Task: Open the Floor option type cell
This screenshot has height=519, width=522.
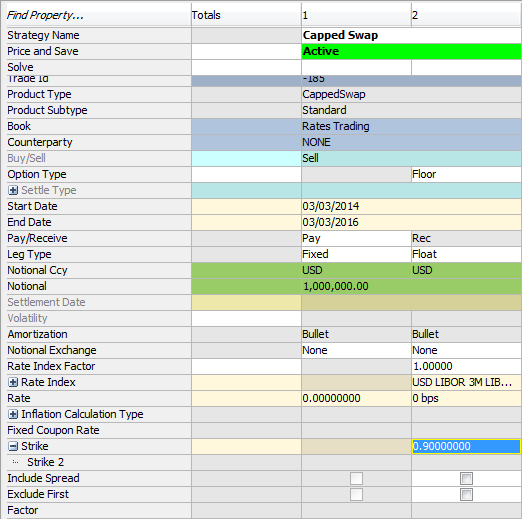Action: pyautogui.click(x=466, y=174)
